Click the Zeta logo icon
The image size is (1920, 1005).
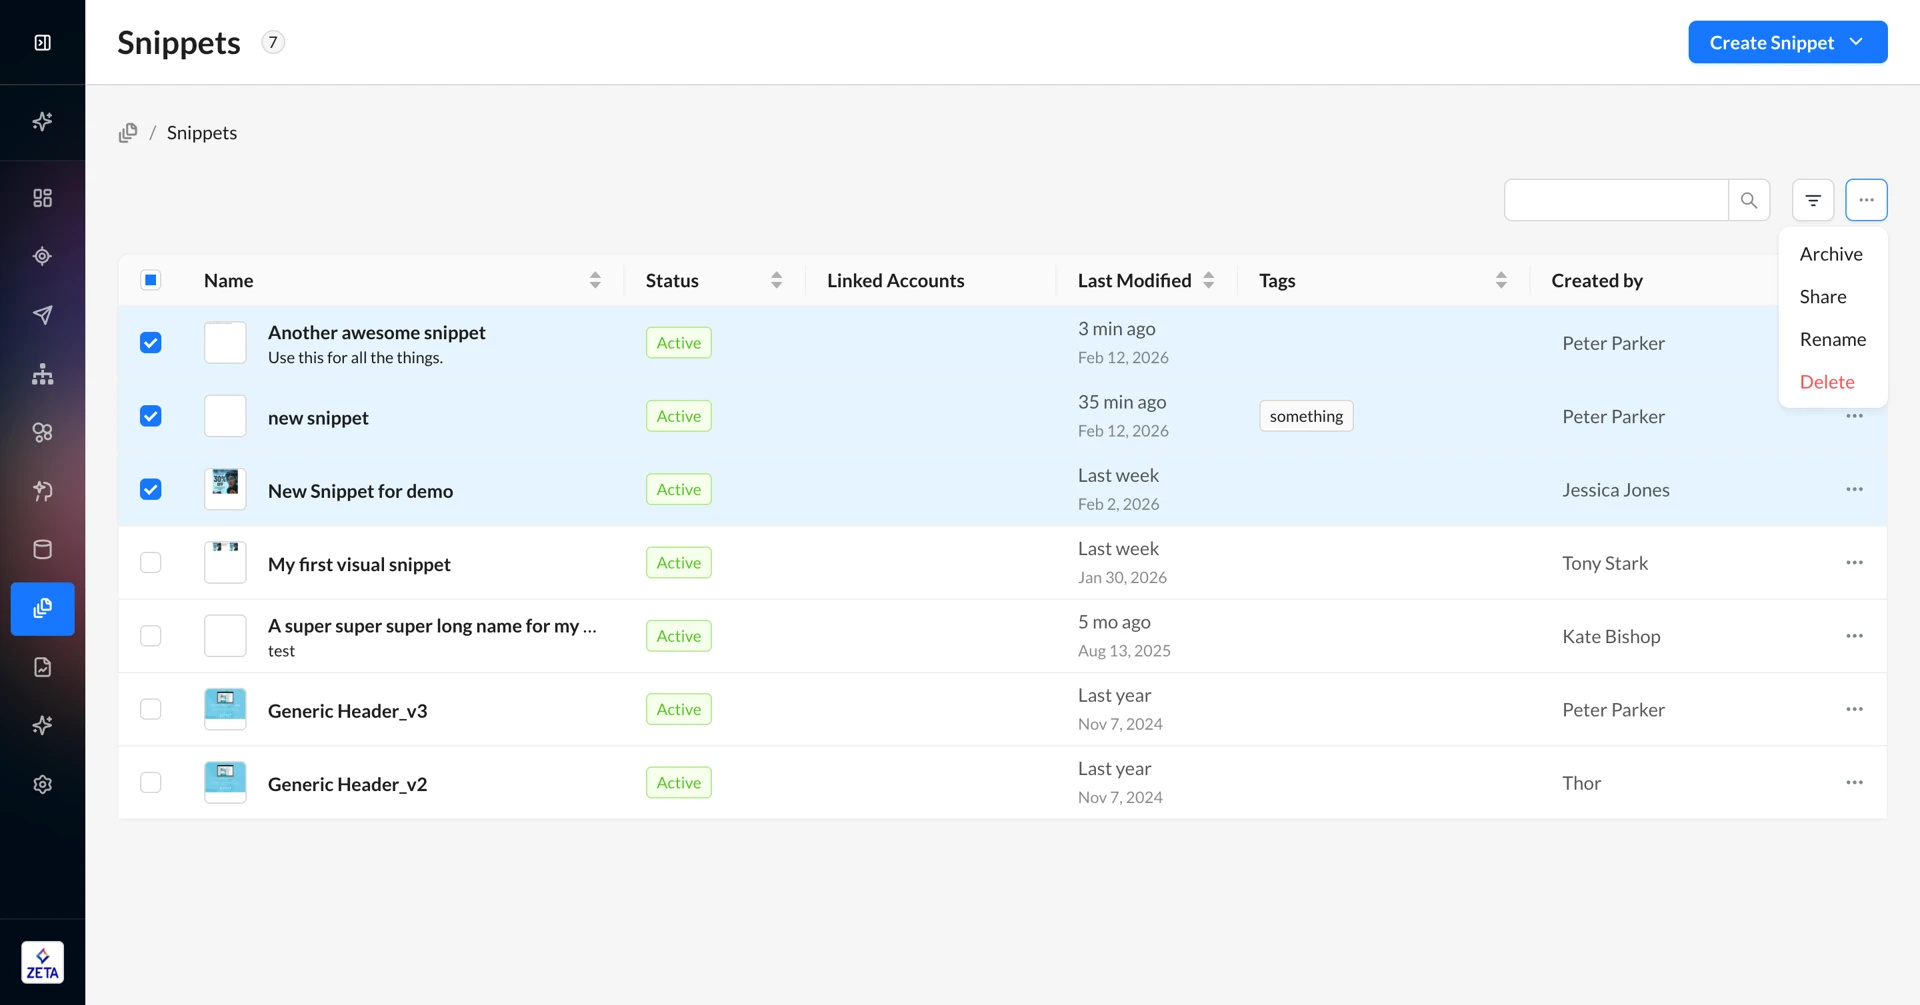pos(42,962)
